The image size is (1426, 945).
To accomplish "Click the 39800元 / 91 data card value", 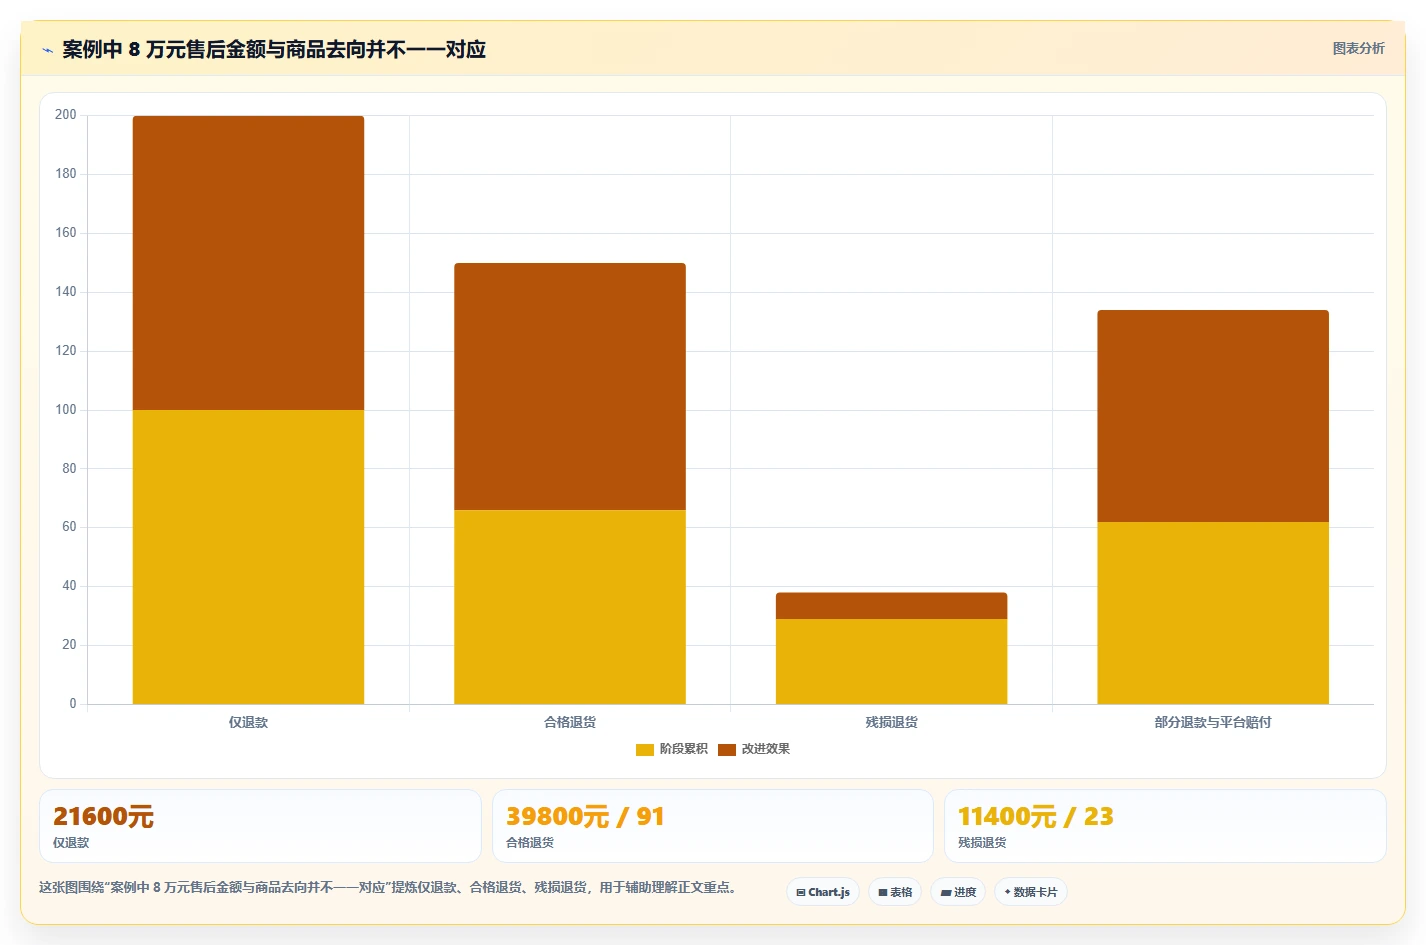I will (x=585, y=817).
